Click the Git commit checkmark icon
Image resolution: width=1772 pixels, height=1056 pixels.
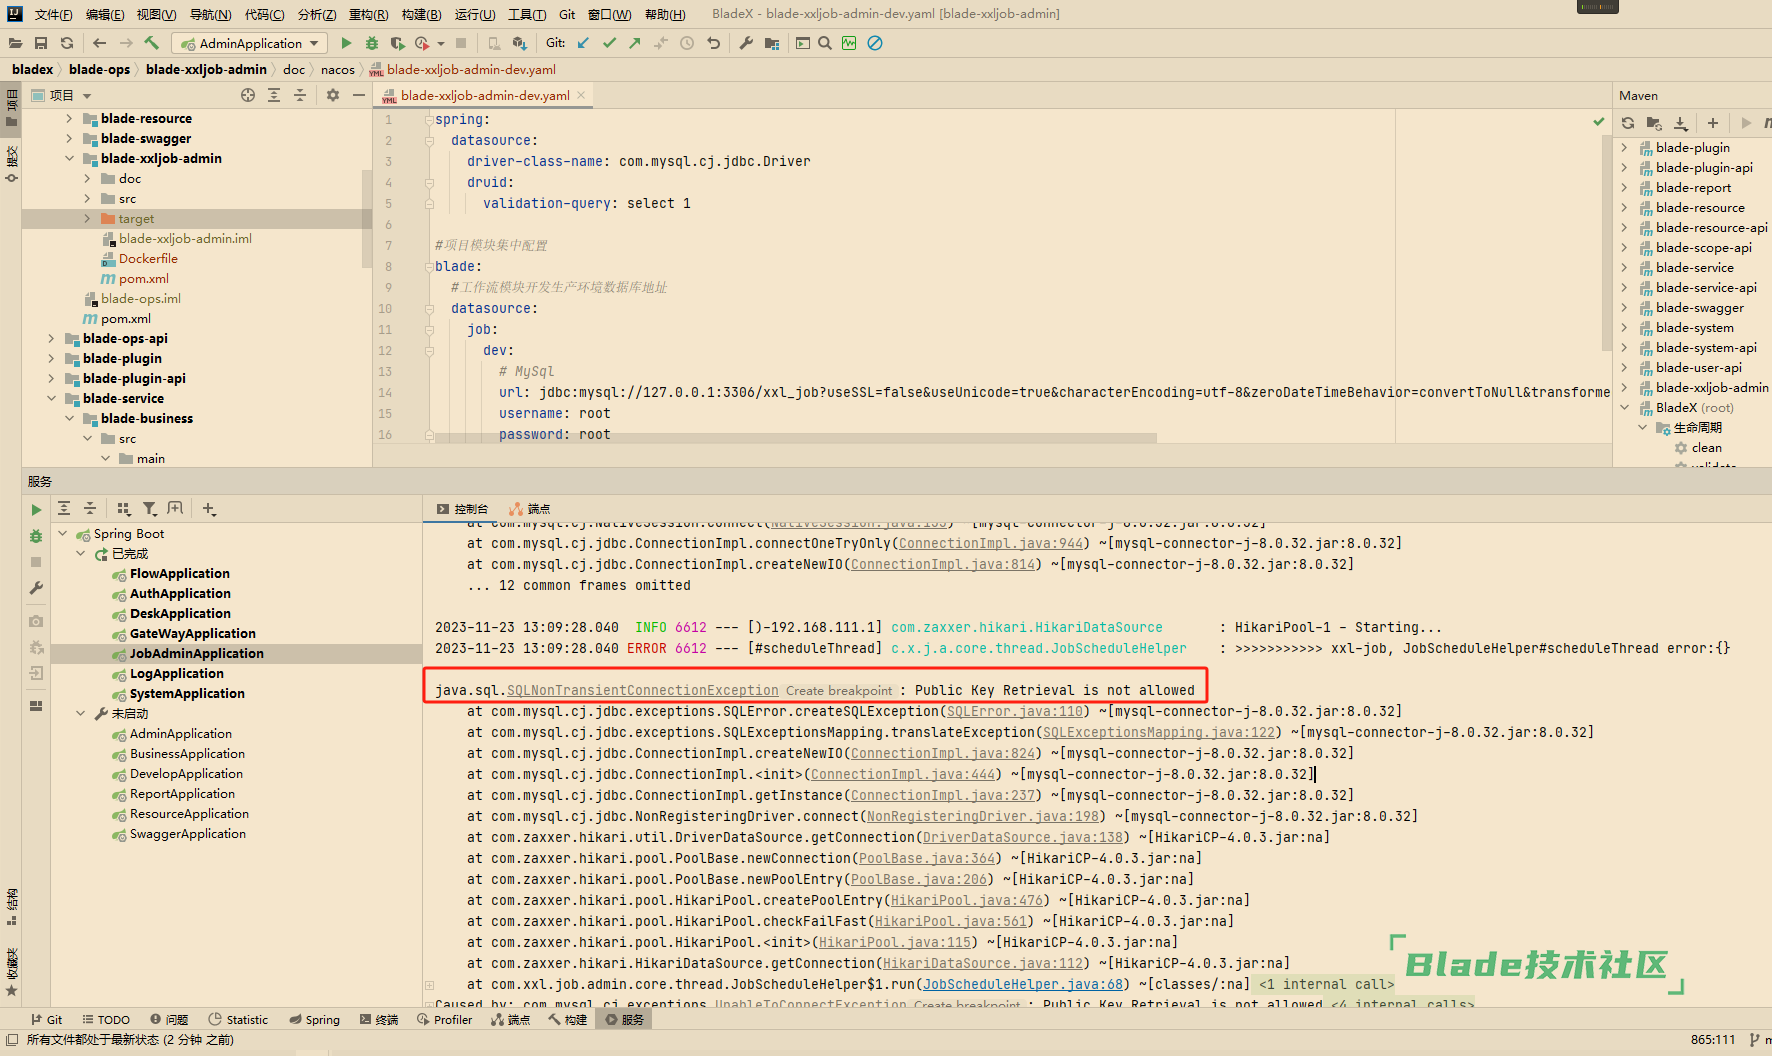coord(609,43)
